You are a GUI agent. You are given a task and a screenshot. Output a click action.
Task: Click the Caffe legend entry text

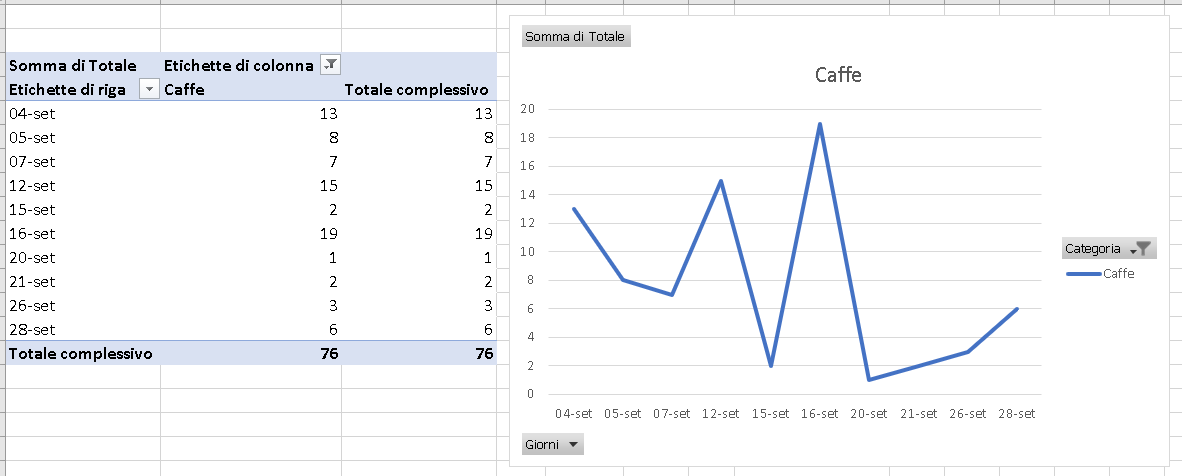pos(1118,274)
